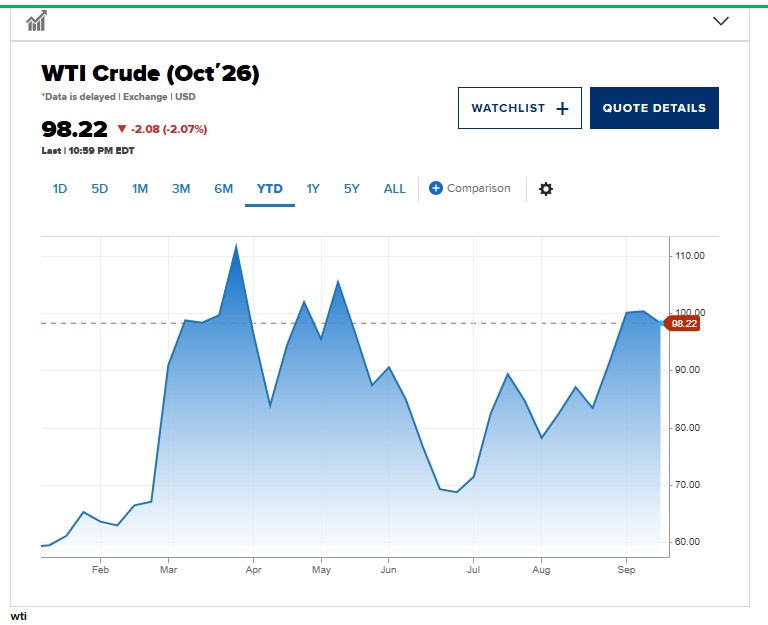Click the March peak point on the chart
This screenshot has height=625, width=768.
pyautogui.click(x=237, y=244)
